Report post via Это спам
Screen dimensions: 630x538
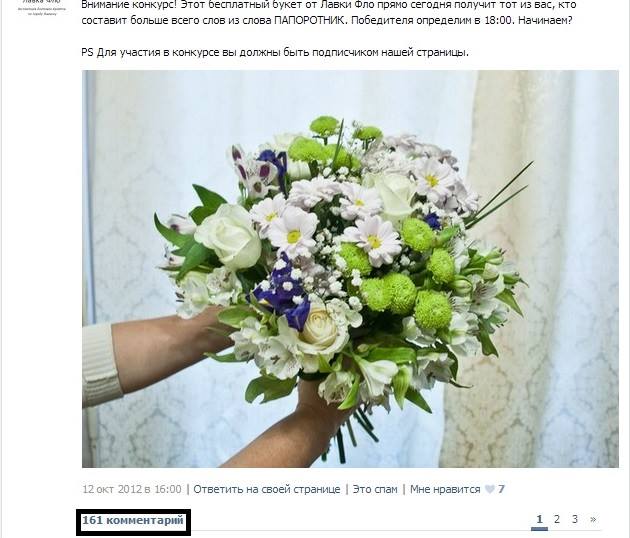pyautogui.click(x=375, y=489)
